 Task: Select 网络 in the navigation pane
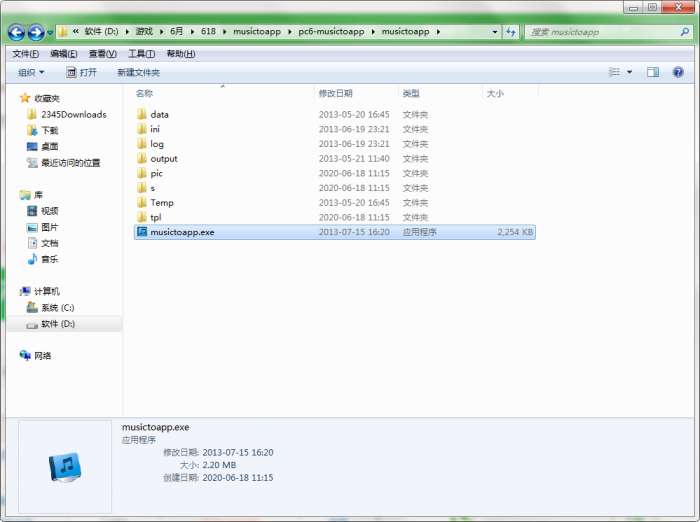click(42, 355)
